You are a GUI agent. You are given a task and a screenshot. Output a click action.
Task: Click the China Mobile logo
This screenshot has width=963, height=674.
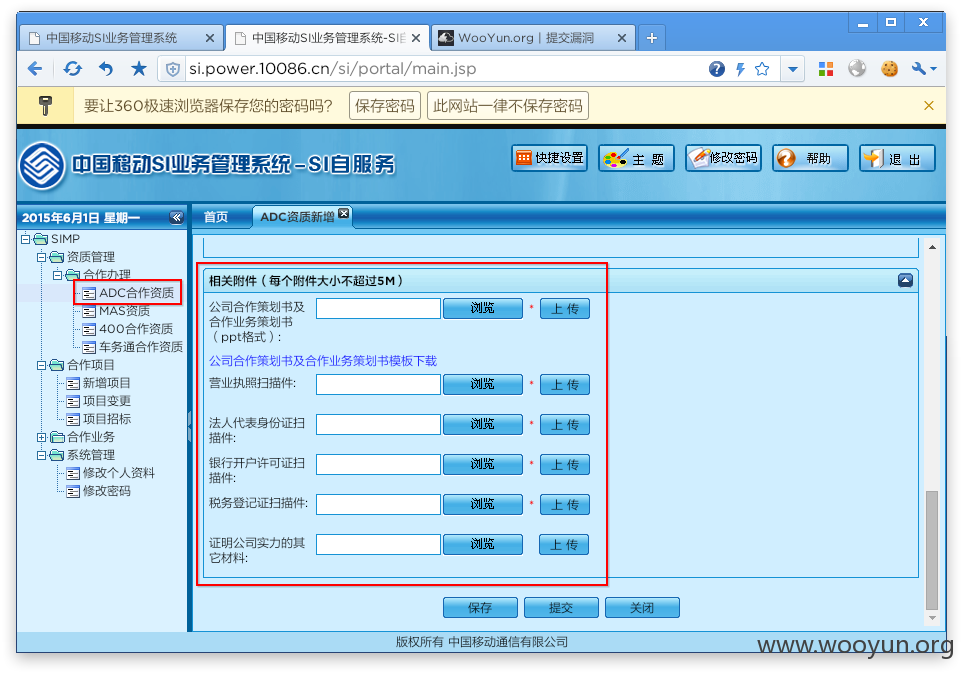pyautogui.click(x=42, y=165)
